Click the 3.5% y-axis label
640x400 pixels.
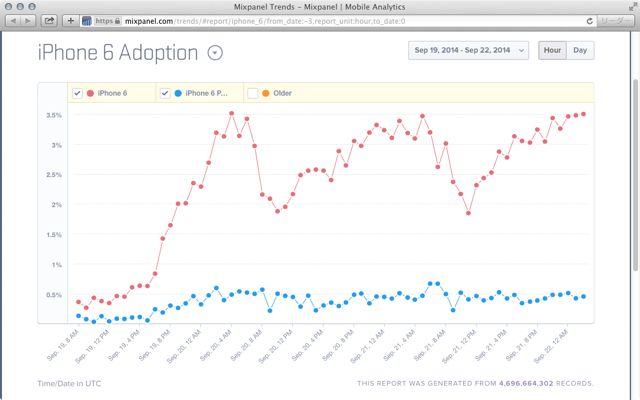(54, 115)
